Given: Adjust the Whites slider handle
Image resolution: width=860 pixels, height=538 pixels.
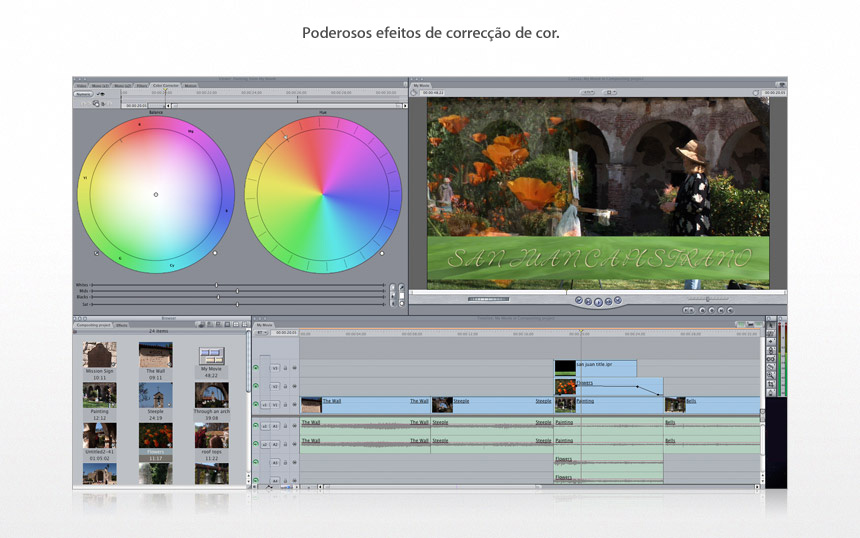Looking at the screenshot, I should point(216,285).
